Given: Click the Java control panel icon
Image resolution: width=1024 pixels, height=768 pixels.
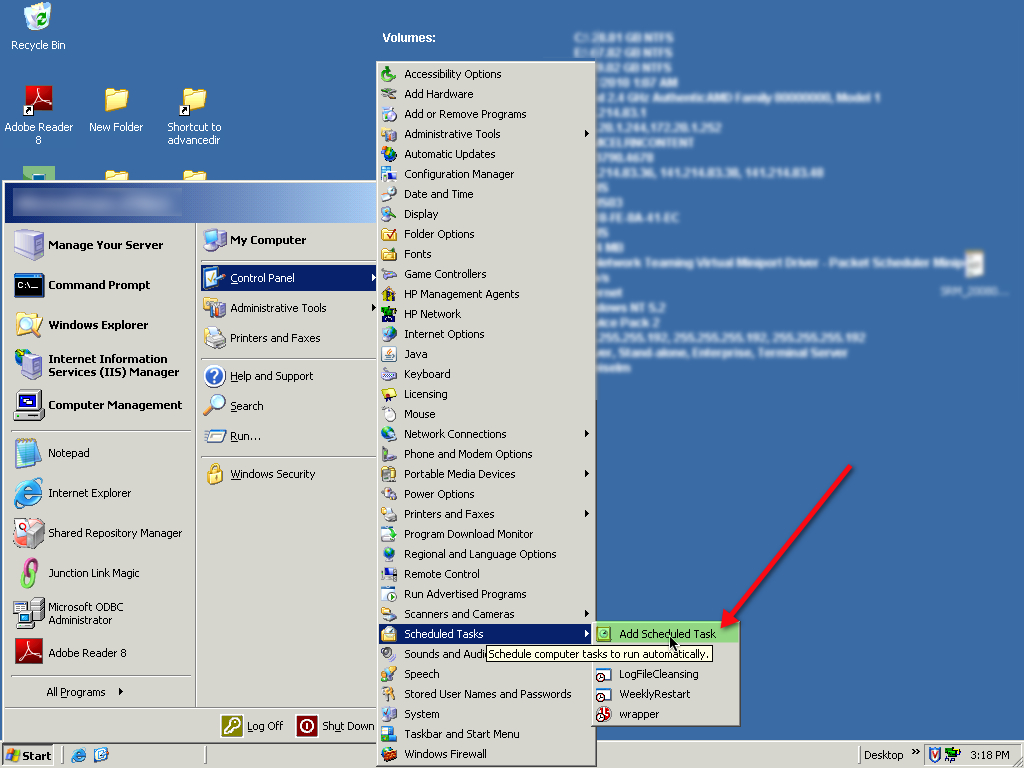Looking at the screenshot, I should coord(389,354).
